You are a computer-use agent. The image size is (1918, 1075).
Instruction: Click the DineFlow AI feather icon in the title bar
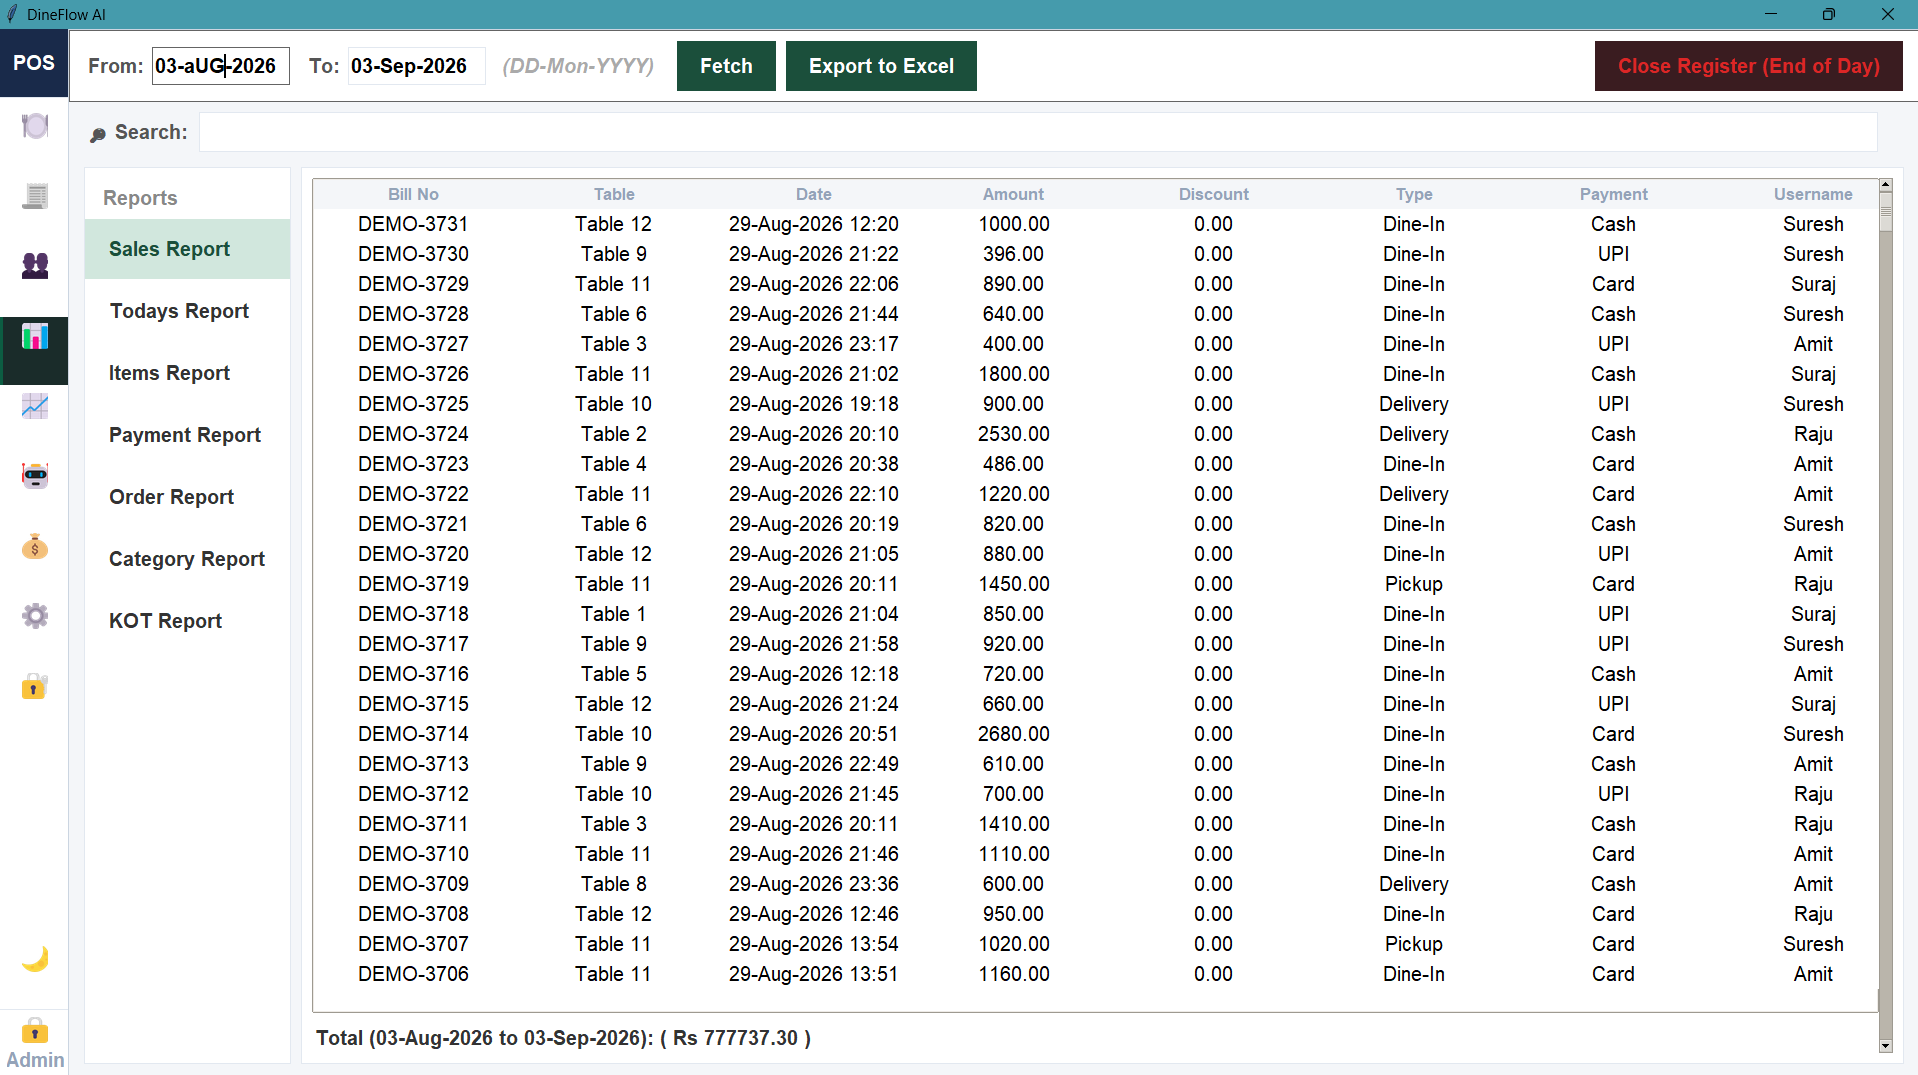click(12, 14)
